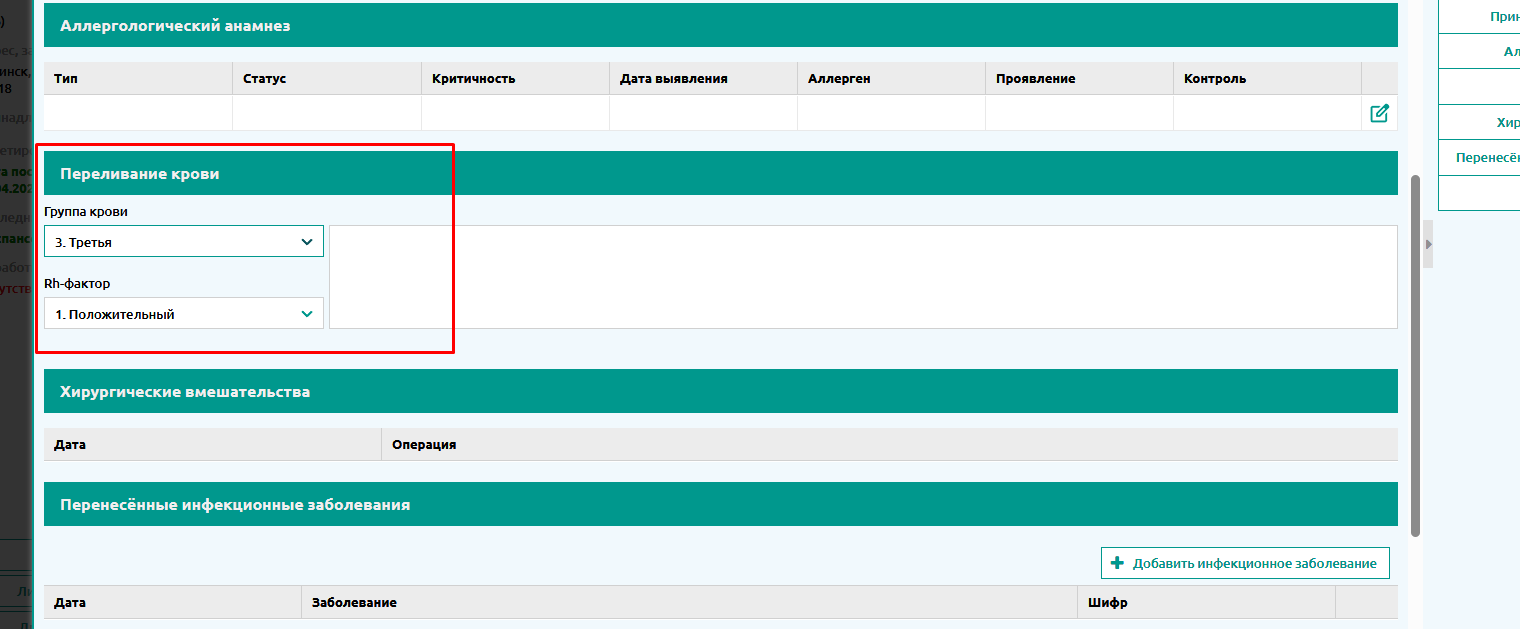Select the 'Ал…' item in right navigation
Viewport: 1520px width, 629px height.
1510,51
